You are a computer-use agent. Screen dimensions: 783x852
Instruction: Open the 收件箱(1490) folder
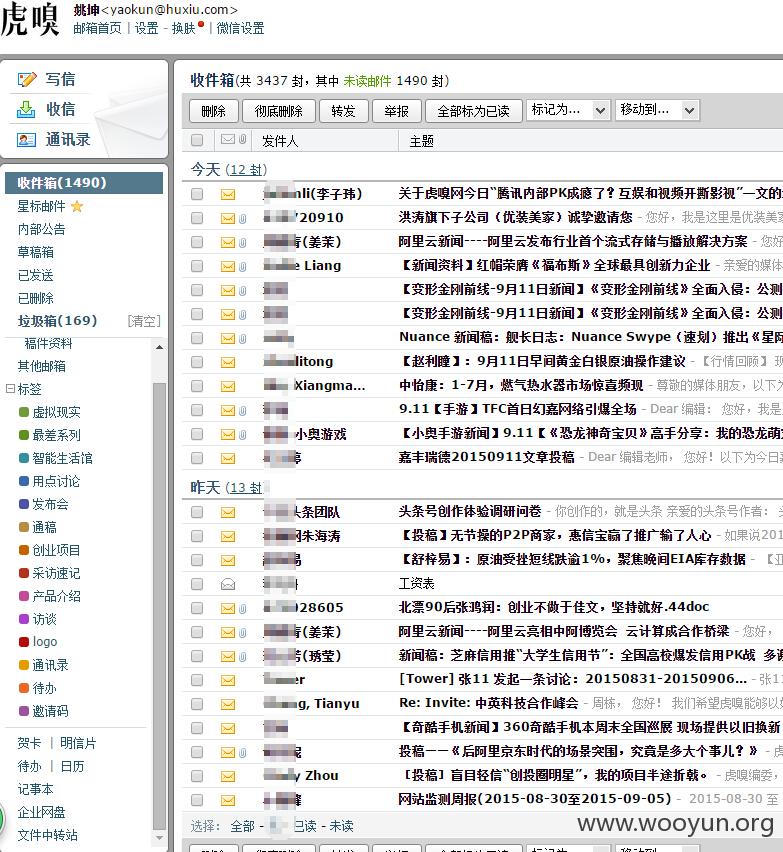(x=84, y=183)
